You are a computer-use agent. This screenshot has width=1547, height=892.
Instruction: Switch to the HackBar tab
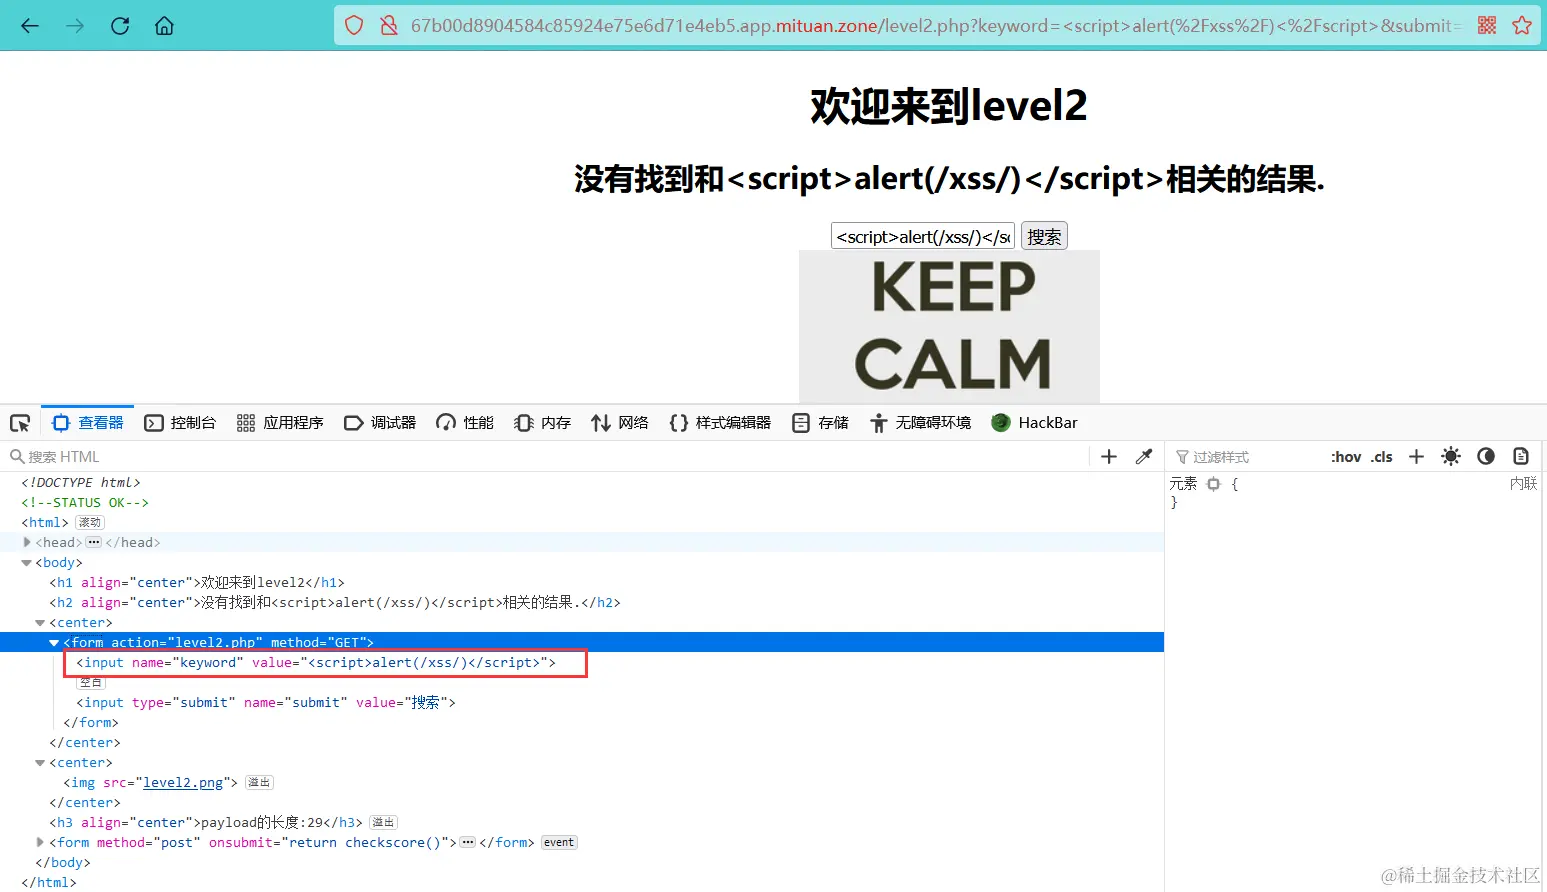[x=1035, y=422]
